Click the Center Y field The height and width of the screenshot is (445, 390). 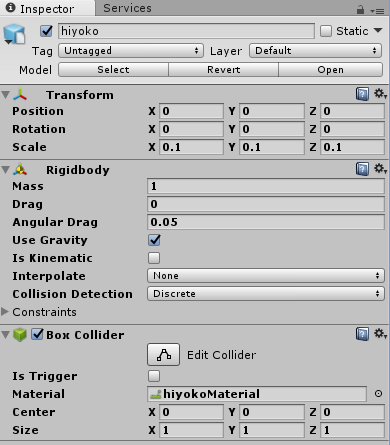[272, 412]
